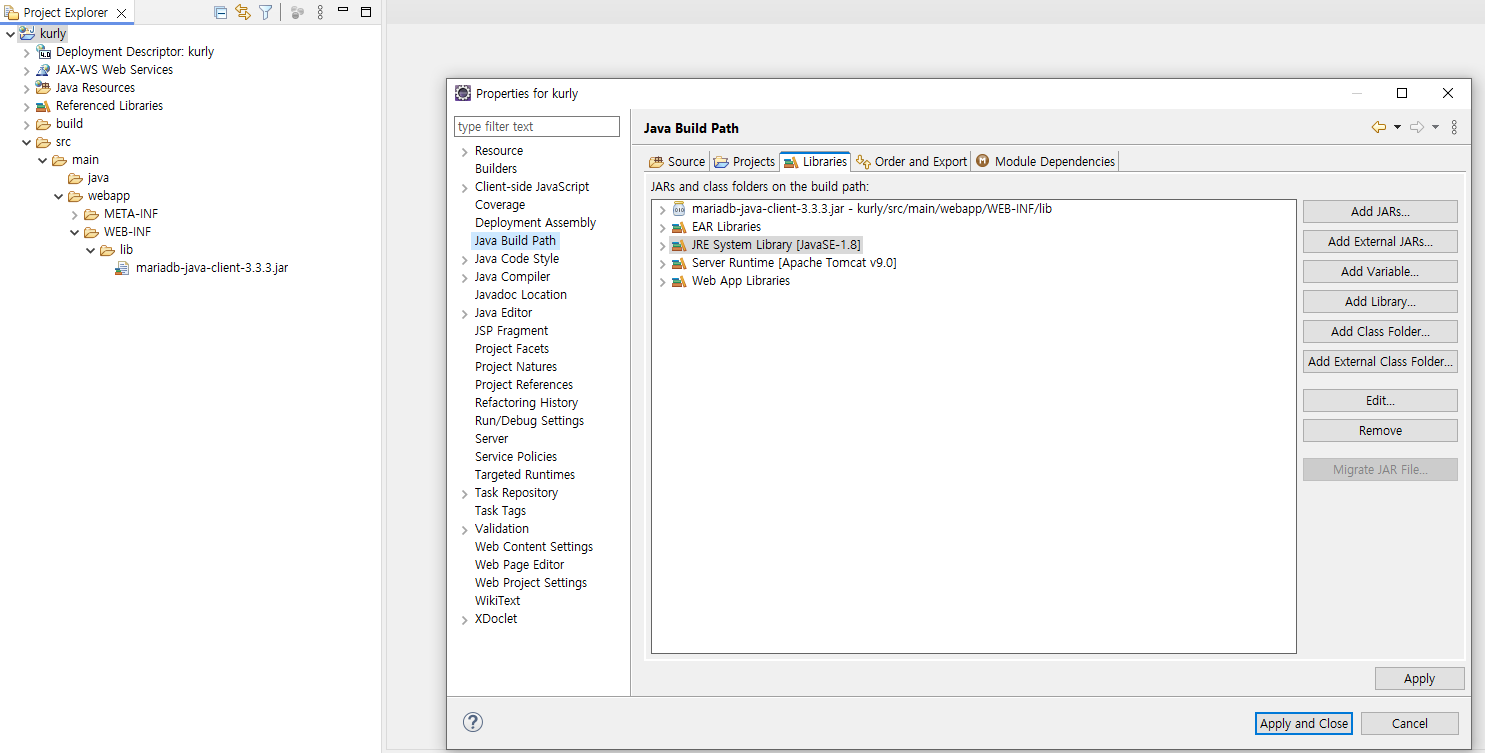Viewport: 1485px width, 753px height.
Task: Expand Java Code Style category
Action: coord(464,260)
